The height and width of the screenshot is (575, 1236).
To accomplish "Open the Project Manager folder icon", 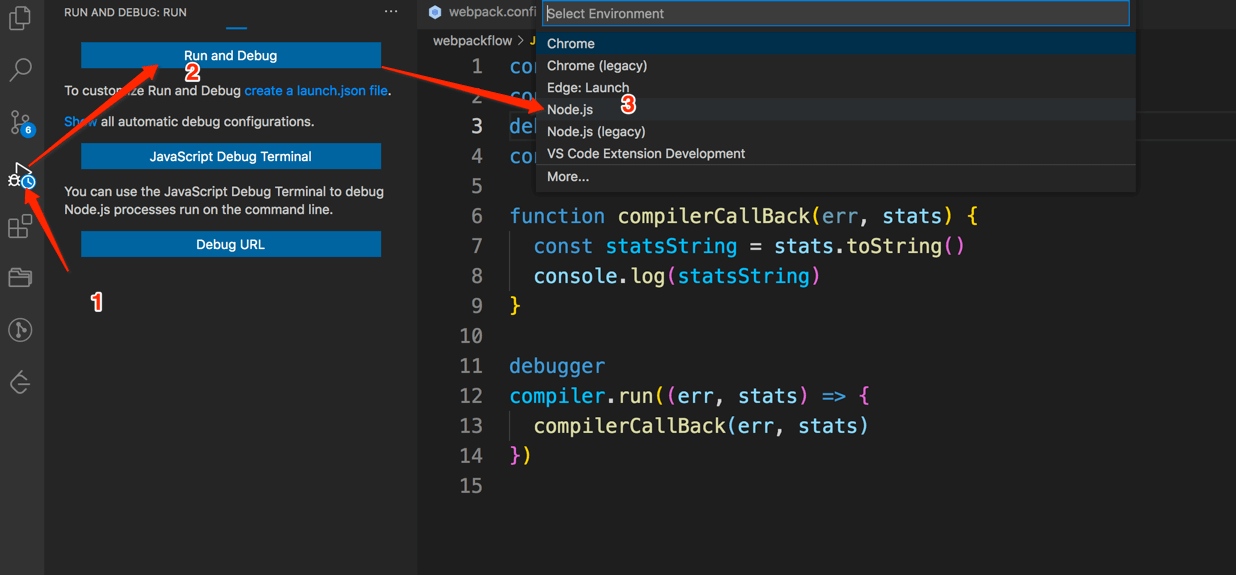I will [x=20, y=278].
